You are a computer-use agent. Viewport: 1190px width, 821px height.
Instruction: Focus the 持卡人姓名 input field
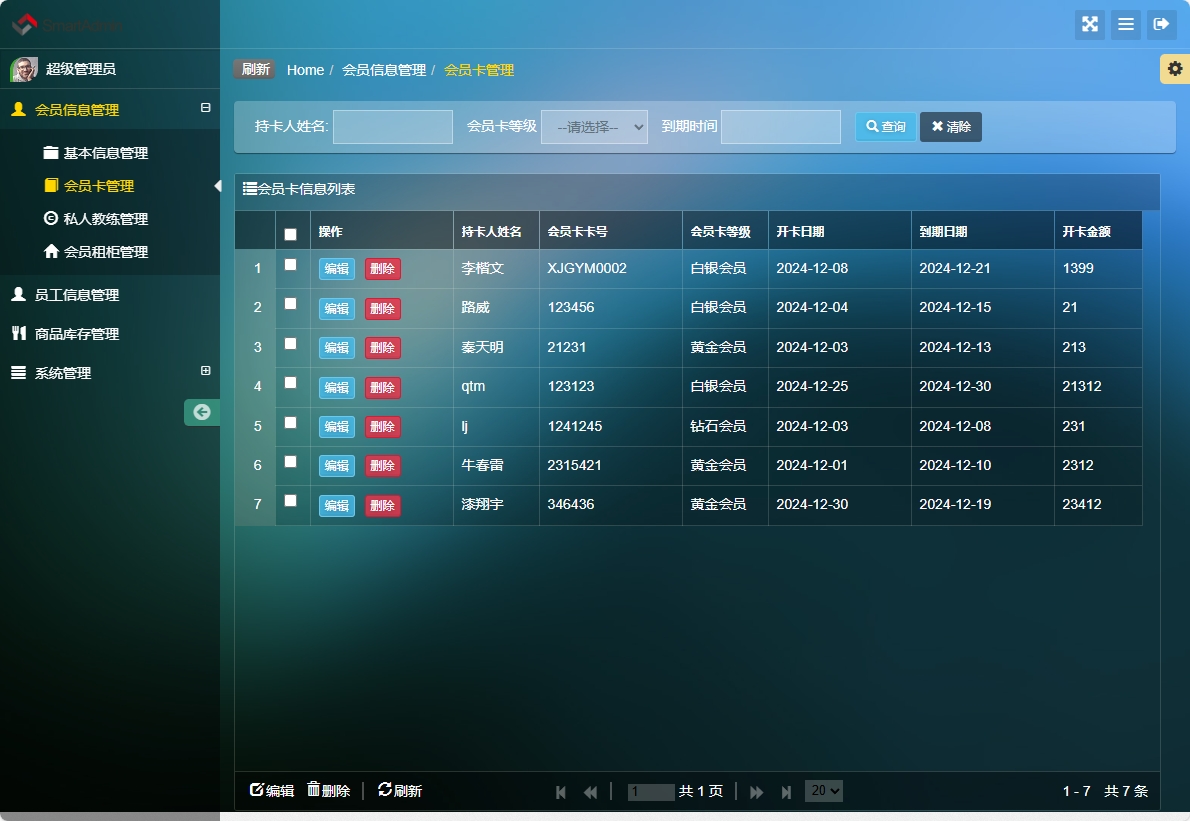(x=393, y=127)
